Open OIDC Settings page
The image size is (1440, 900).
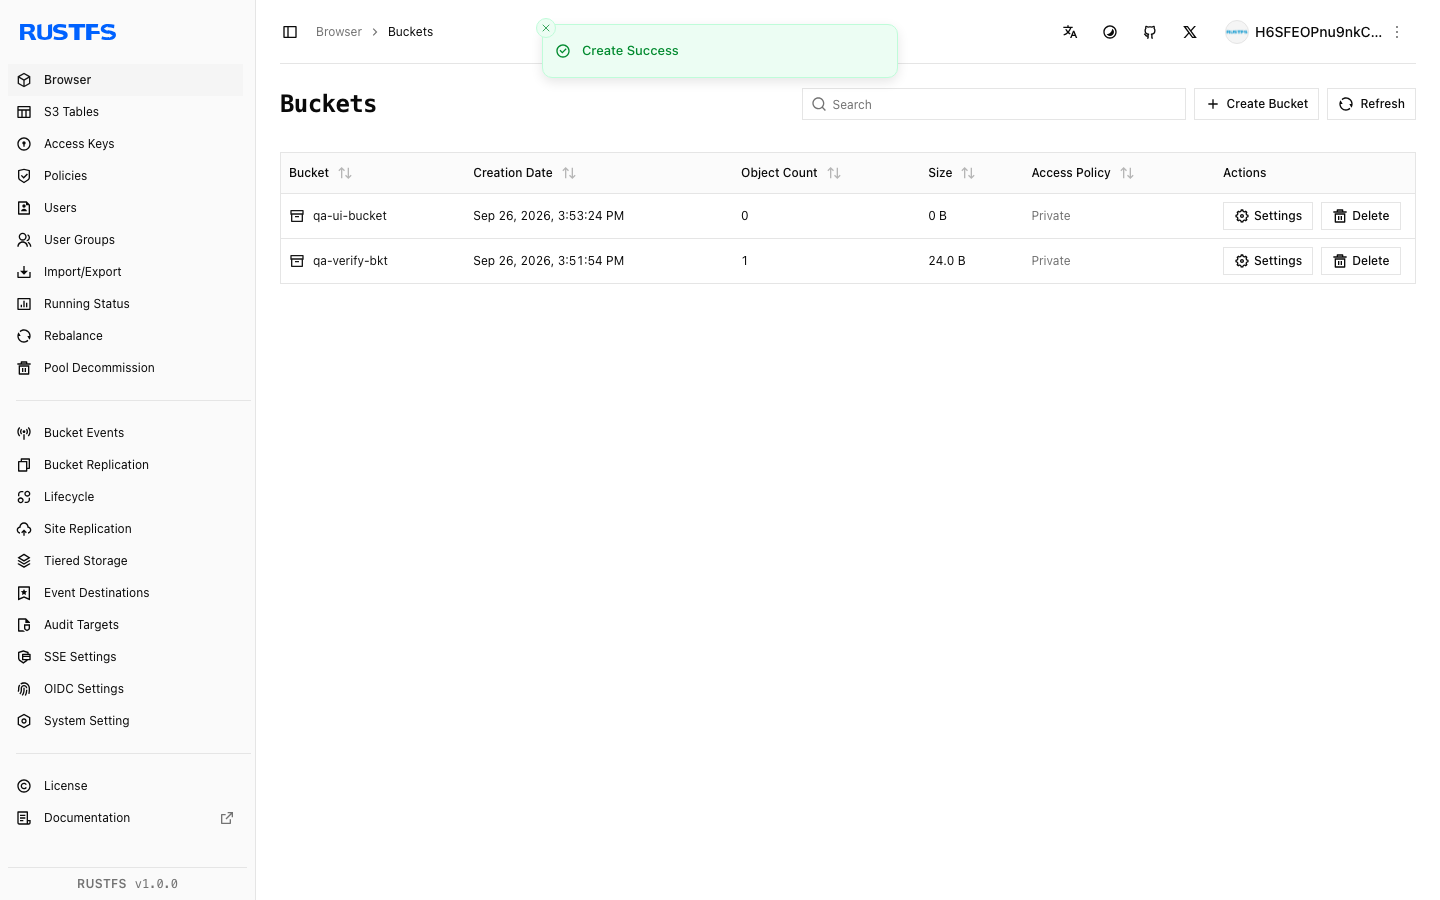125,689
